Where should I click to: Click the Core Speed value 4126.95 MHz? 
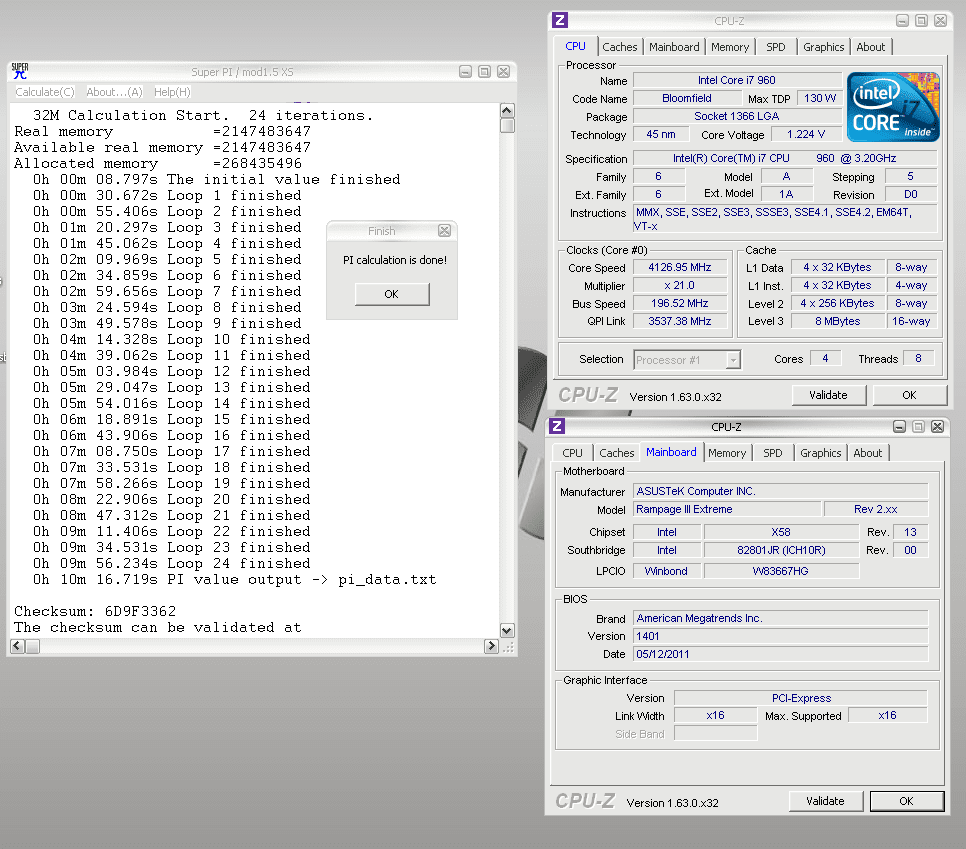680,267
